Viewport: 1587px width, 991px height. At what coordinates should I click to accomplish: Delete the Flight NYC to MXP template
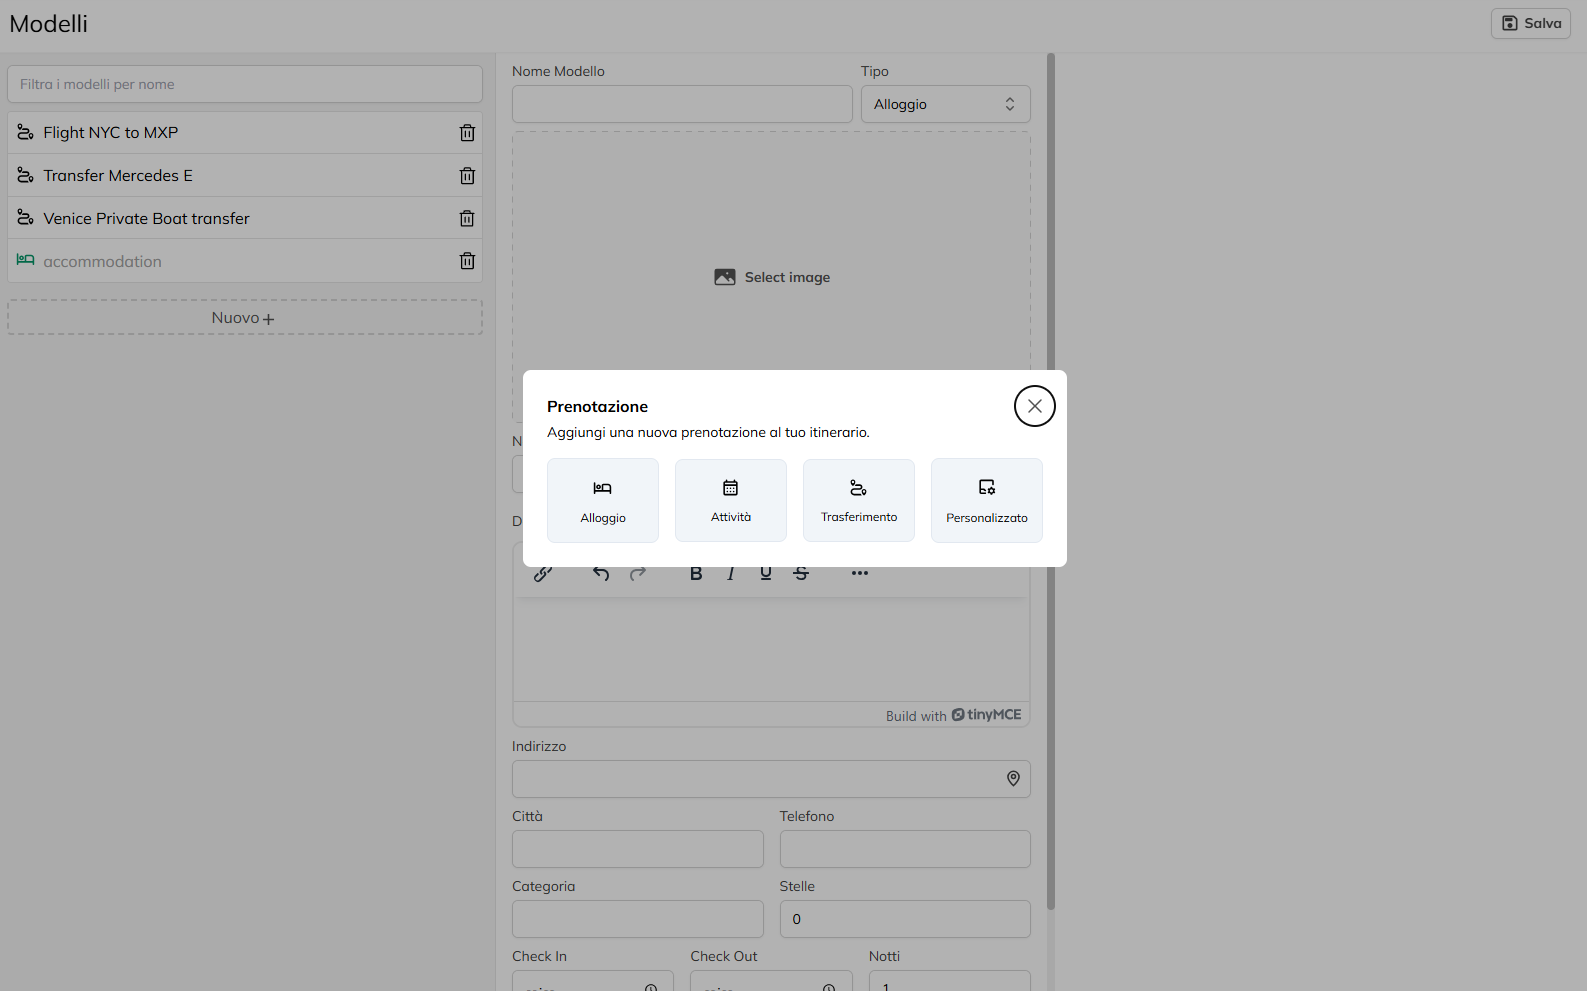click(467, 133)
